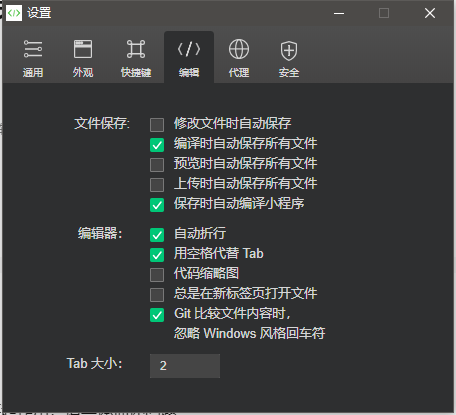Enable 代码缩略图 minimap checkbox
Viewport: 456px width, 415px height.
tap(157, 275)
